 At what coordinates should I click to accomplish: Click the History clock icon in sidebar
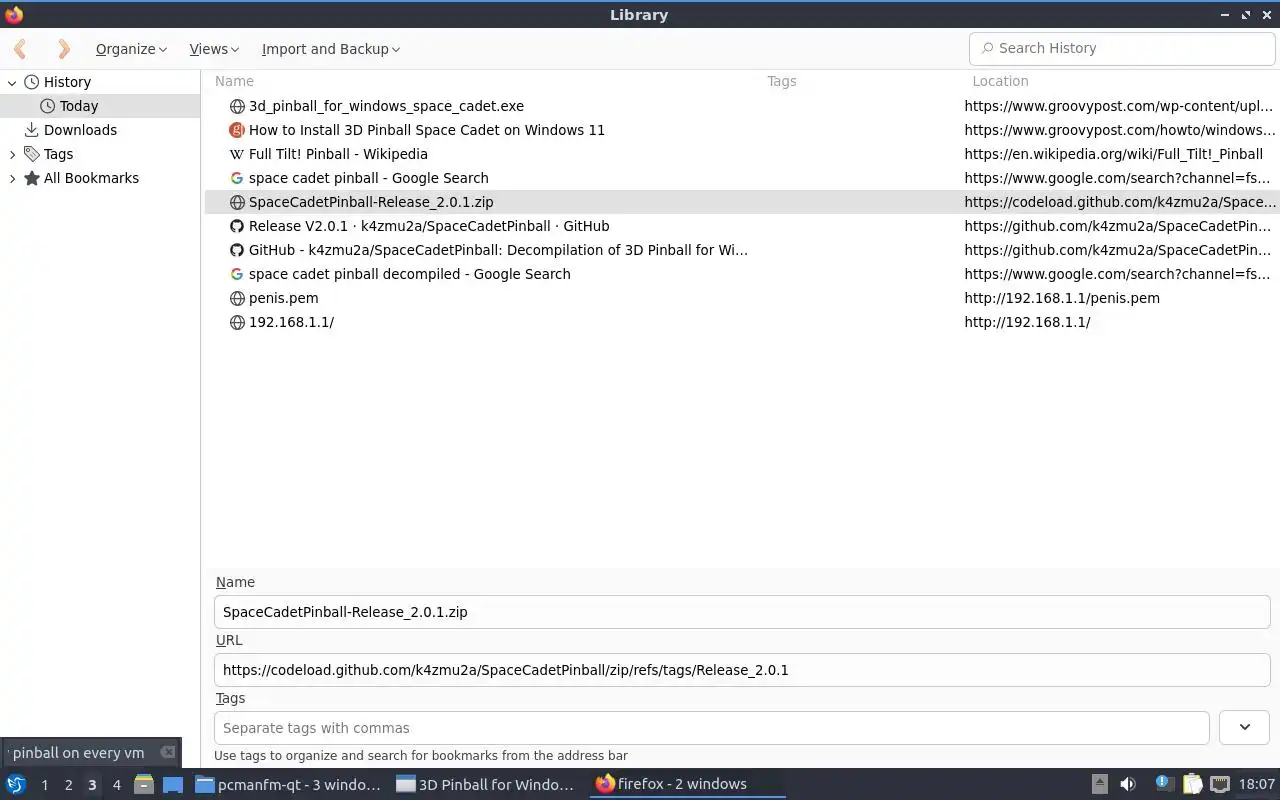[32, 82]
